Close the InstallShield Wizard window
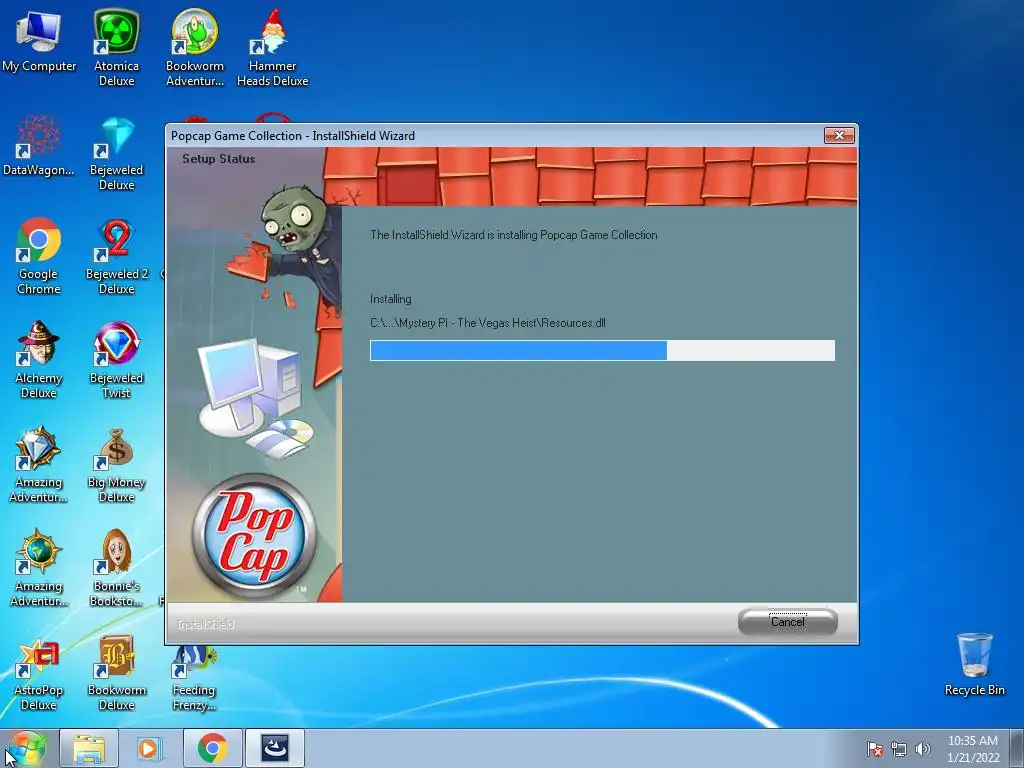The image size is (1024, 768). click(840, 135)
